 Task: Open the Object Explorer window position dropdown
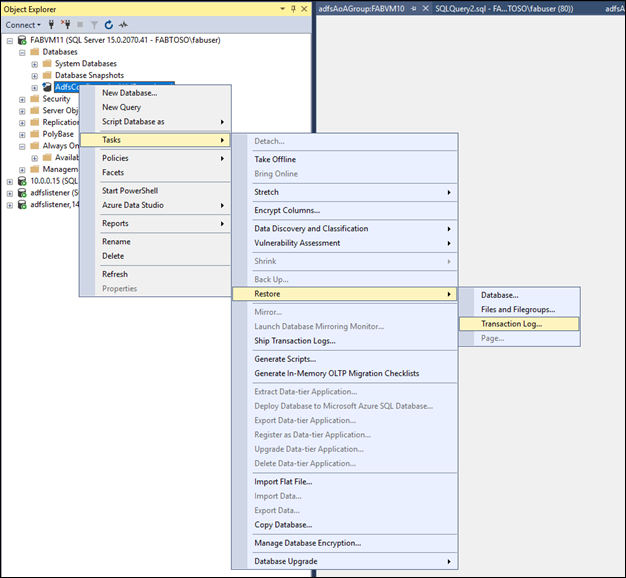click(x=282, y=9)
